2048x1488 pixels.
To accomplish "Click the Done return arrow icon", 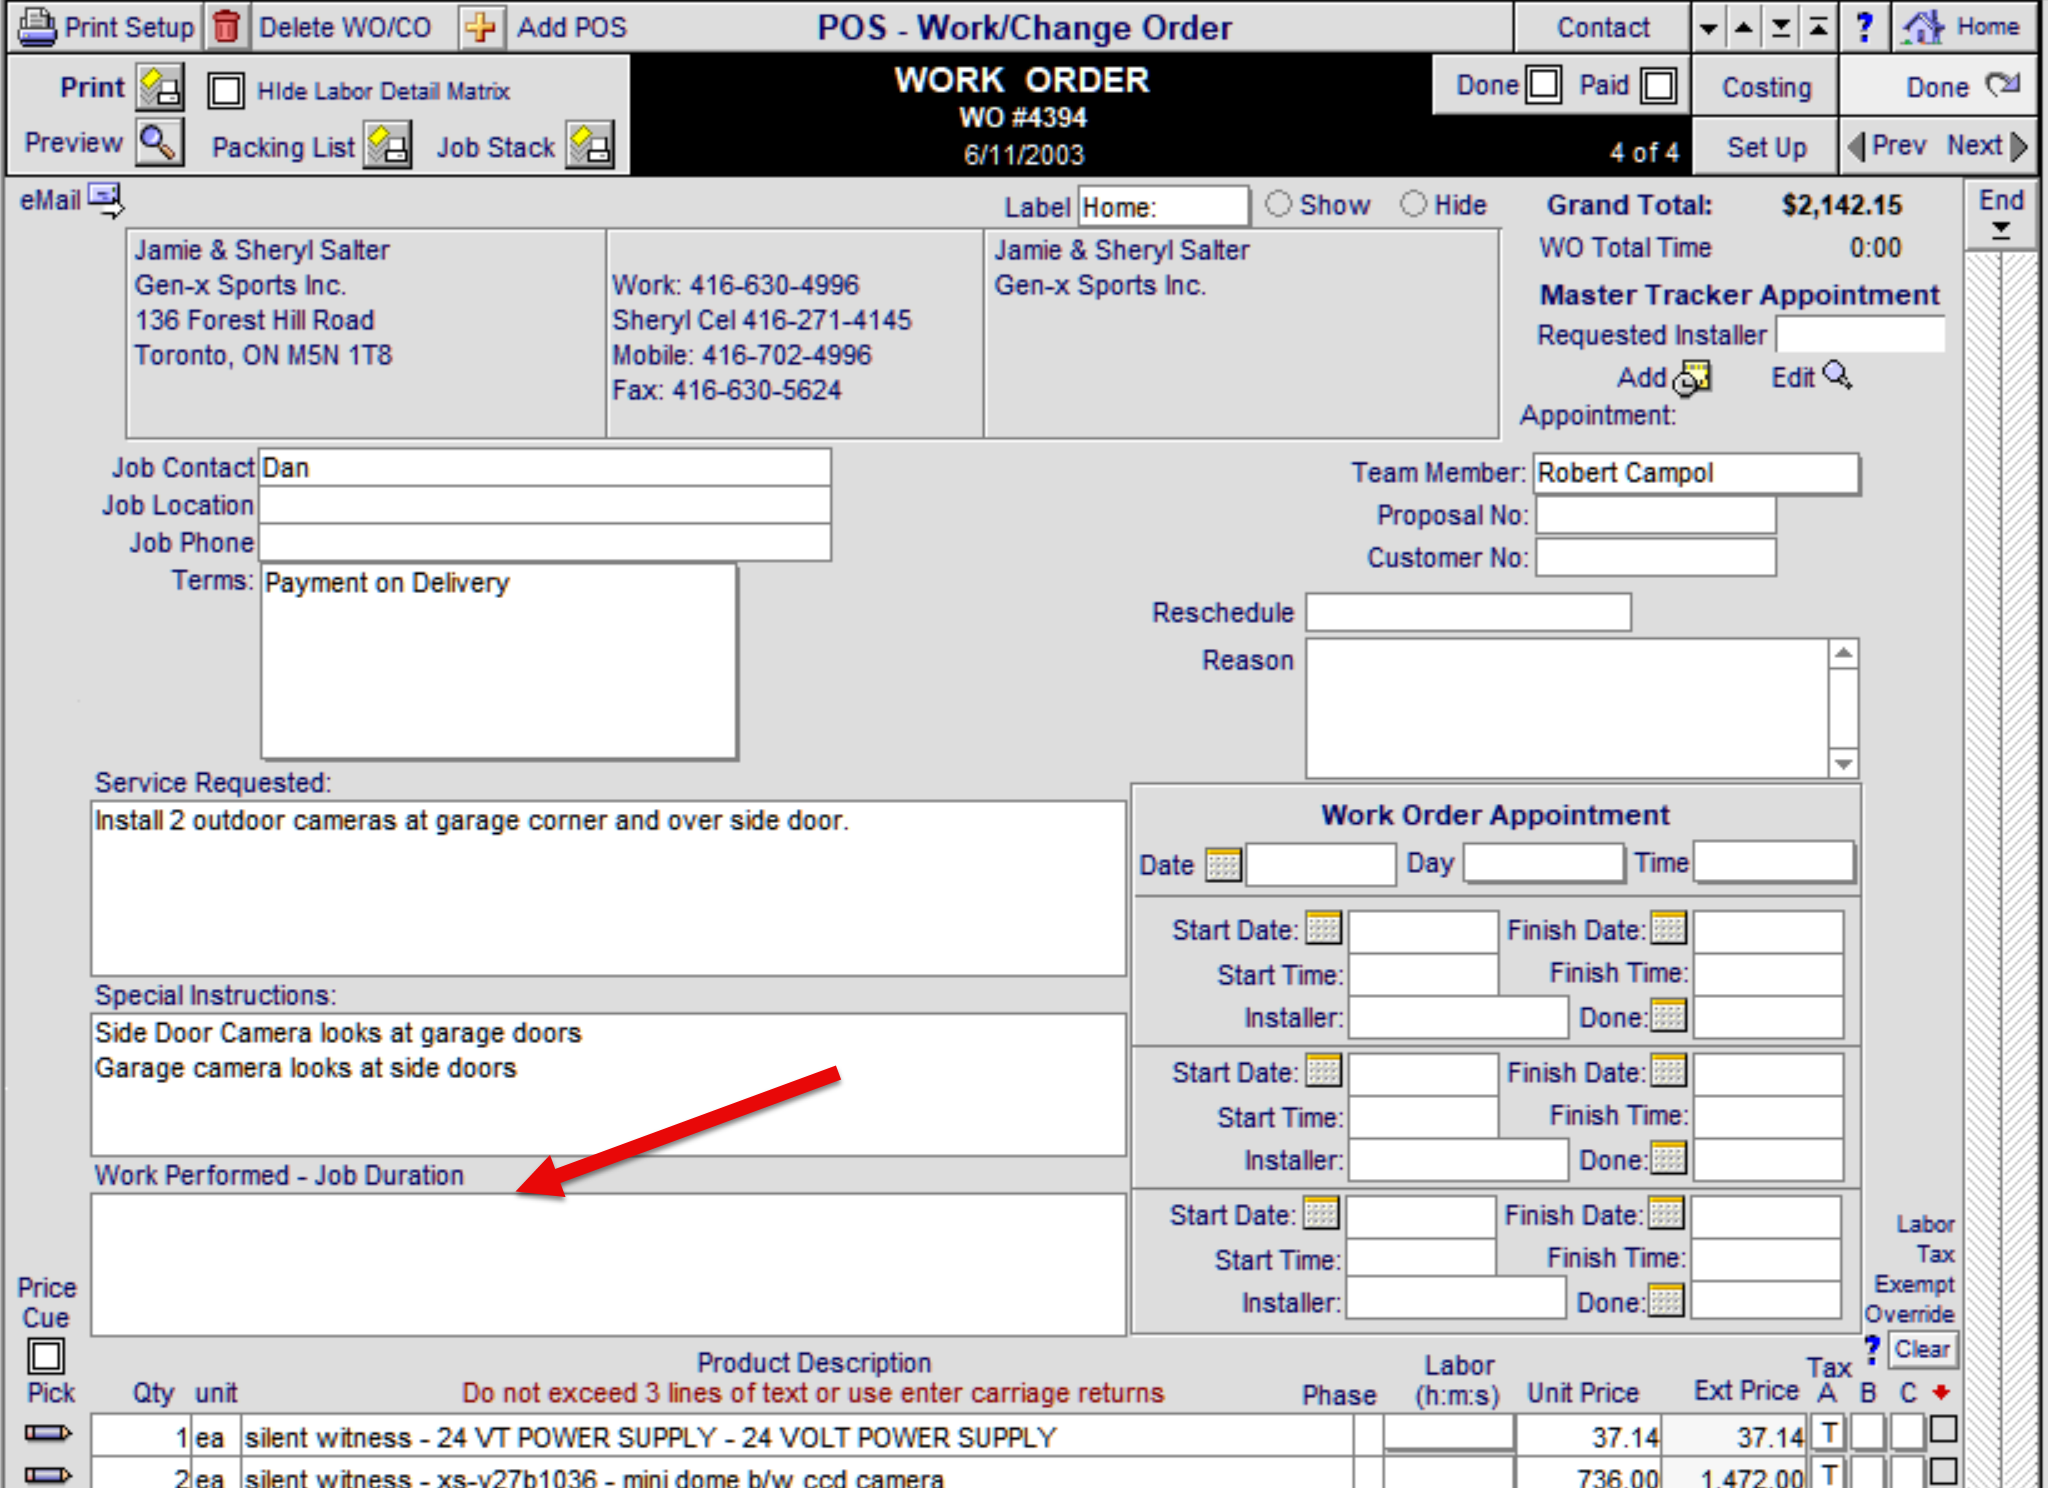I will tap(2003, 85).
